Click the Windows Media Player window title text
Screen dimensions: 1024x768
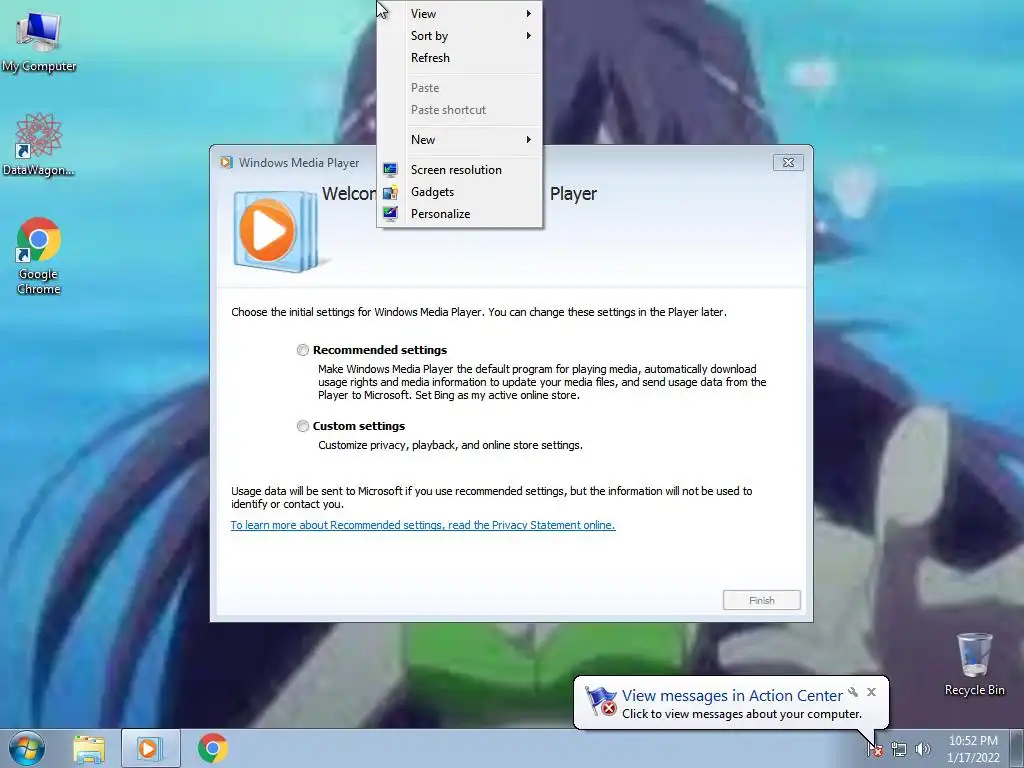click(299, 163)
